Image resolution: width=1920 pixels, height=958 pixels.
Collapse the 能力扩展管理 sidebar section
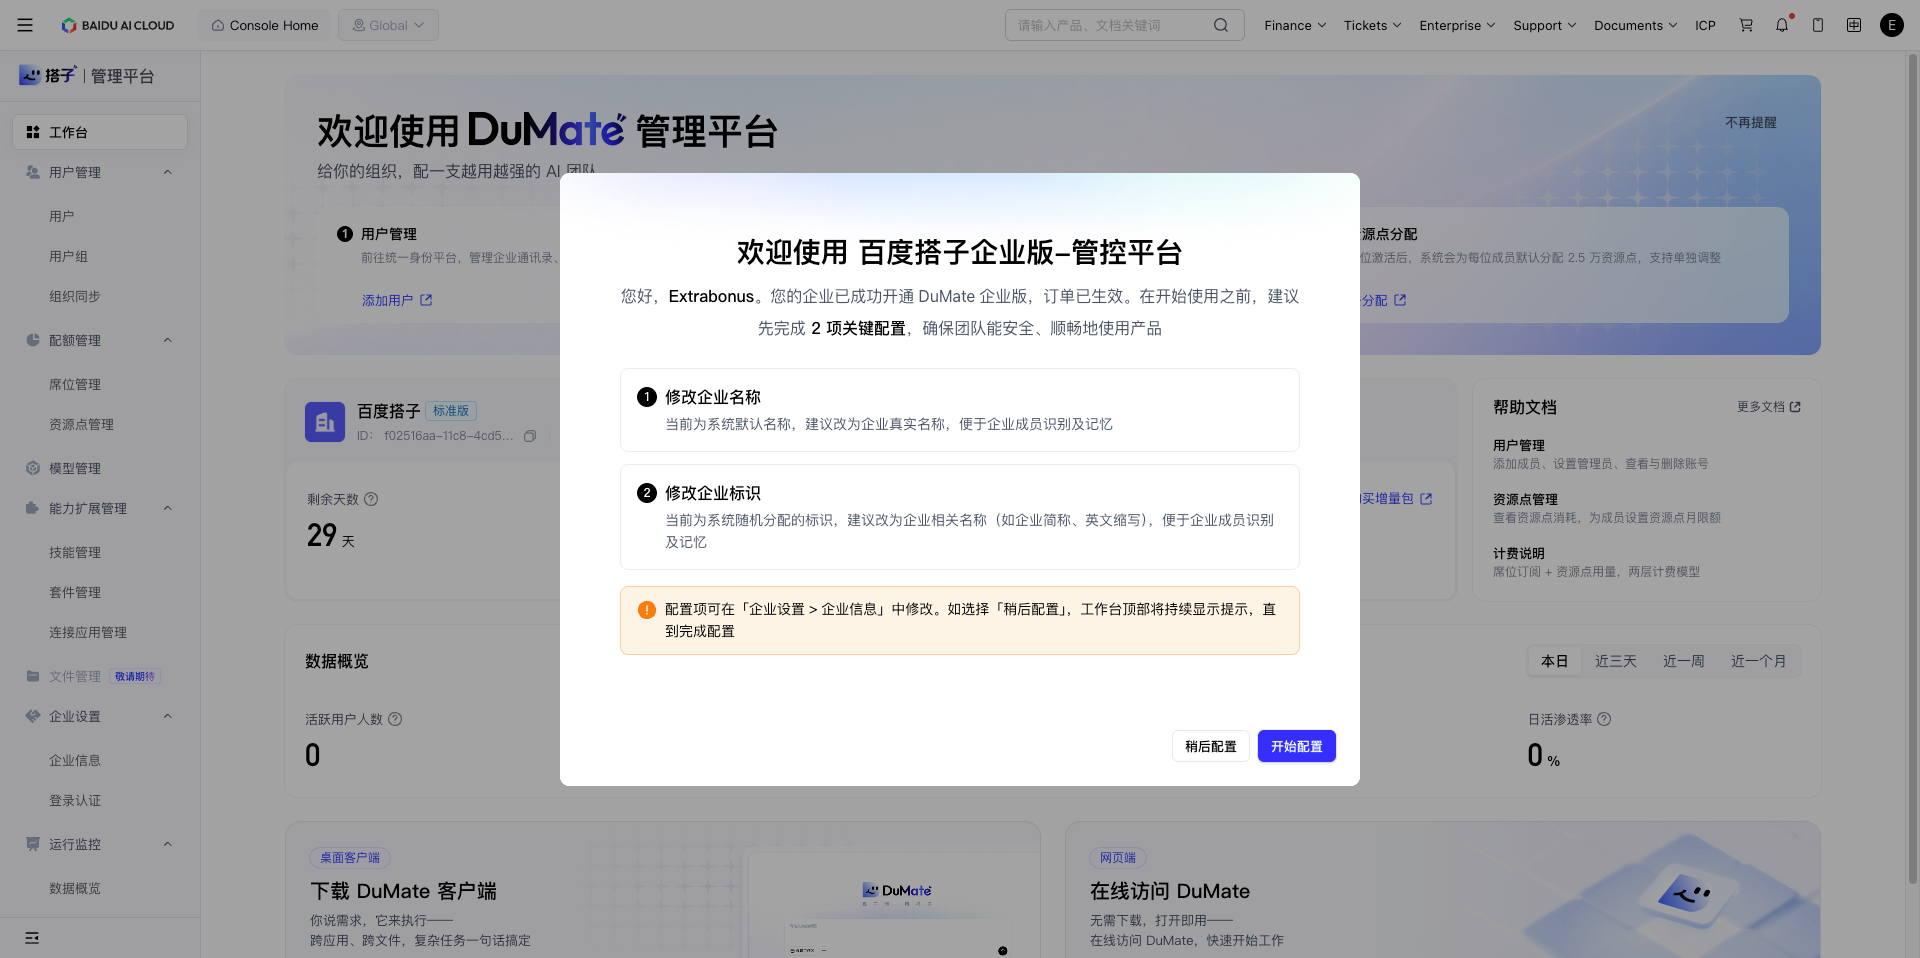coord(168,508)
